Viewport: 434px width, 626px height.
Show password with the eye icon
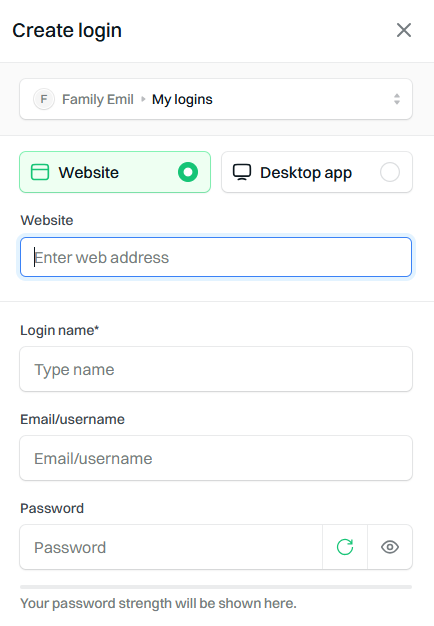point(390,547)
